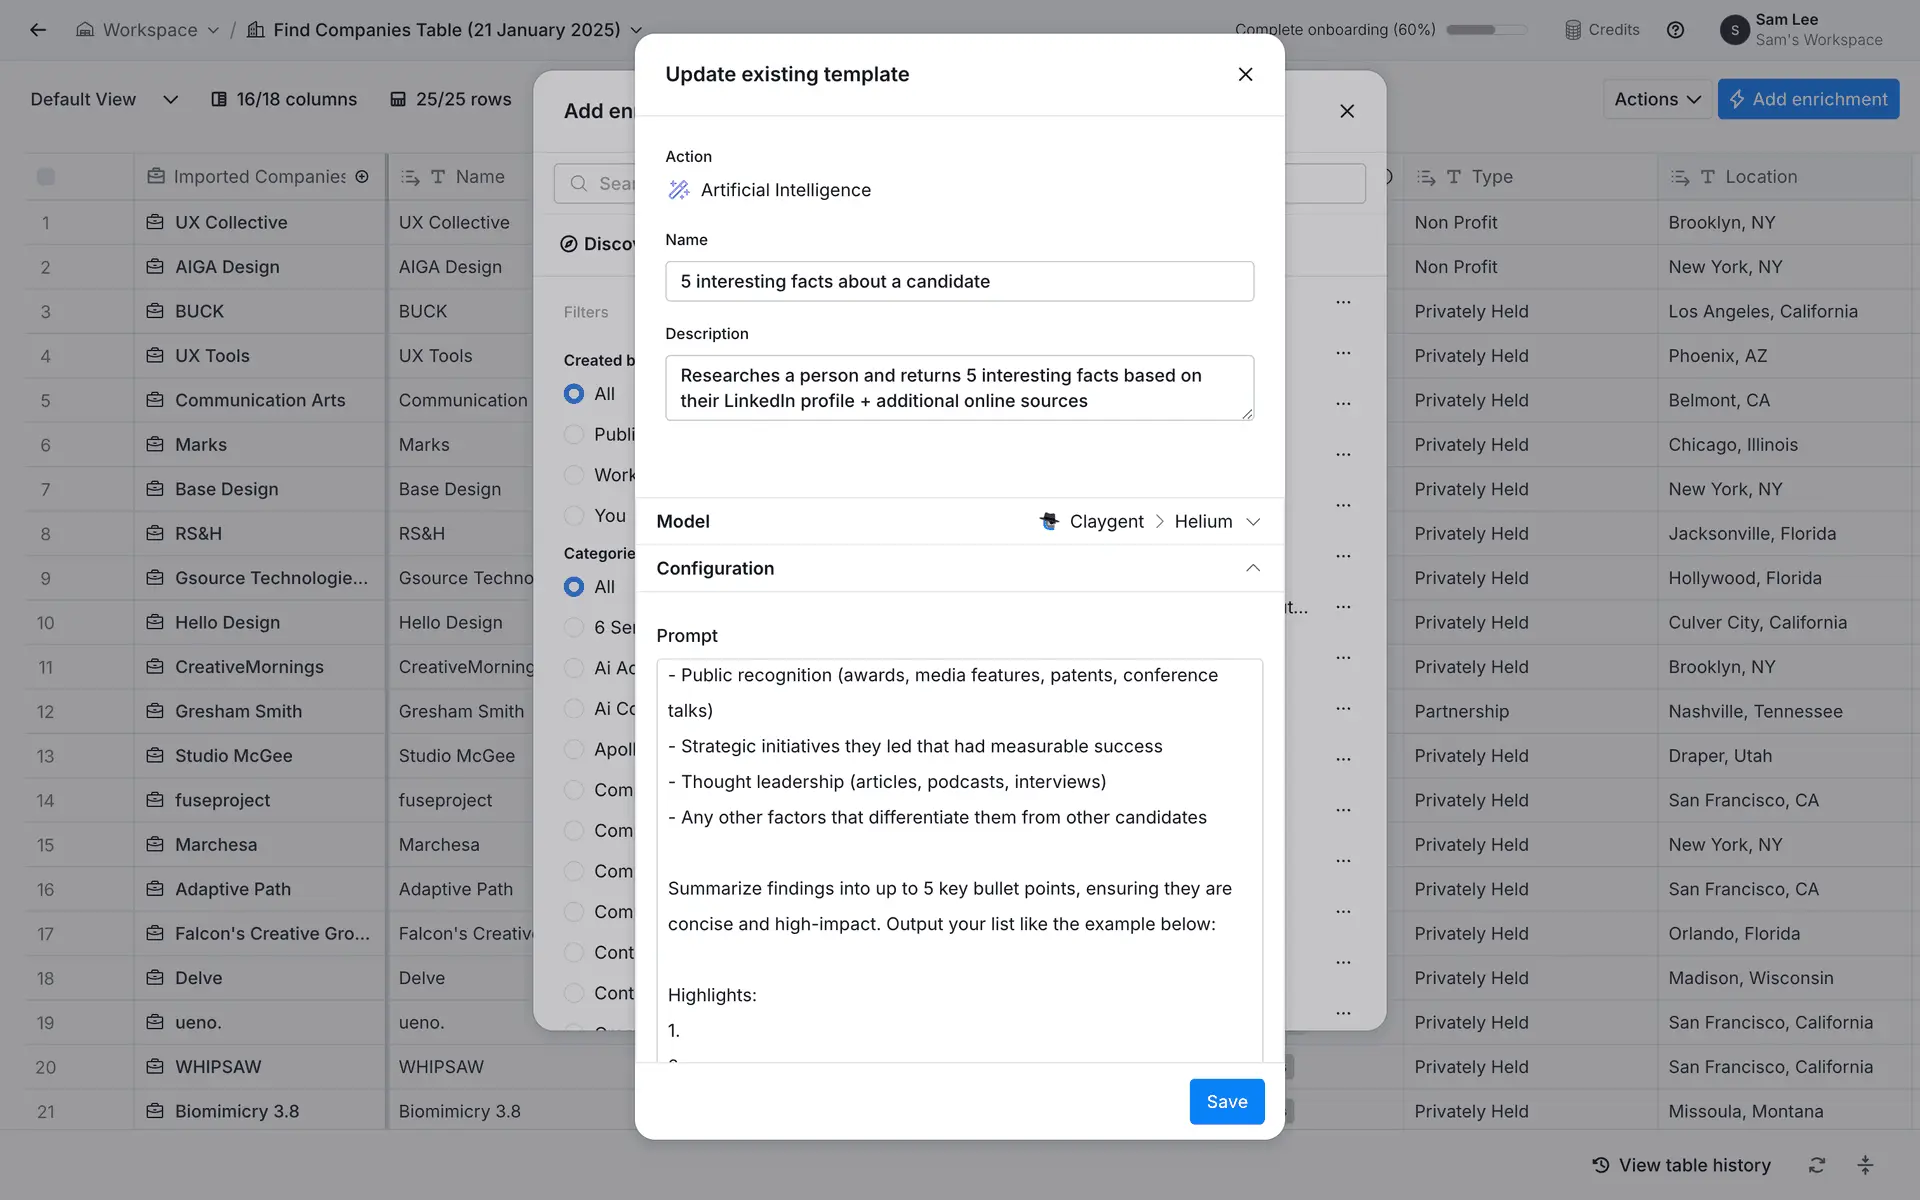The height and width of the screenshot is (1200, 1920).
Task: Click the onboarding progress bar
Action: [x=1486, y=30]
